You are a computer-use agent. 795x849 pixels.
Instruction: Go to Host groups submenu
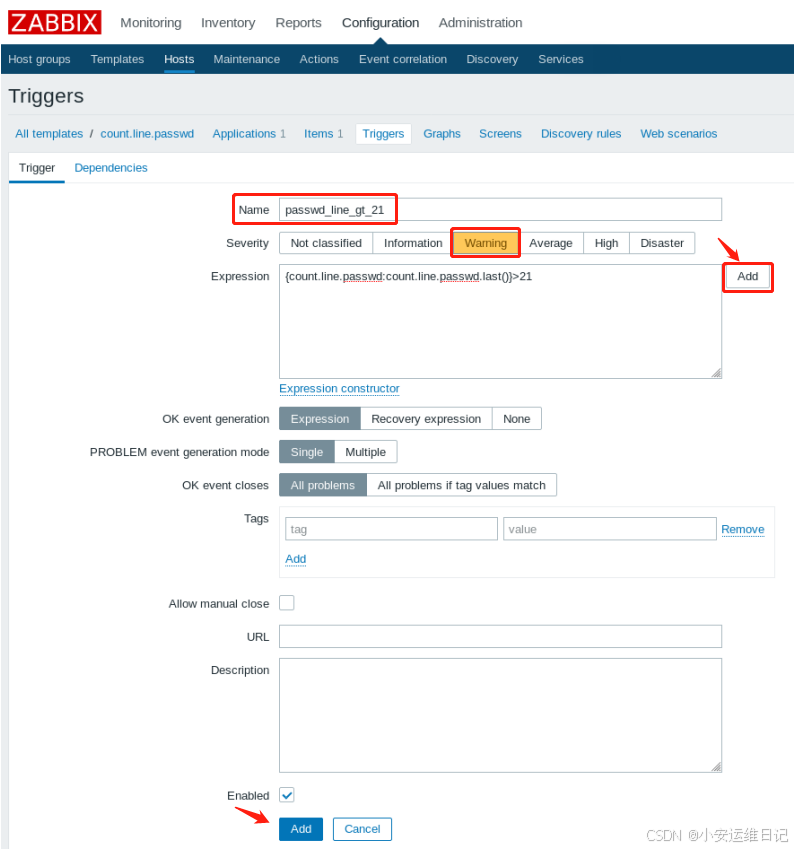click(x=39, y=59)
